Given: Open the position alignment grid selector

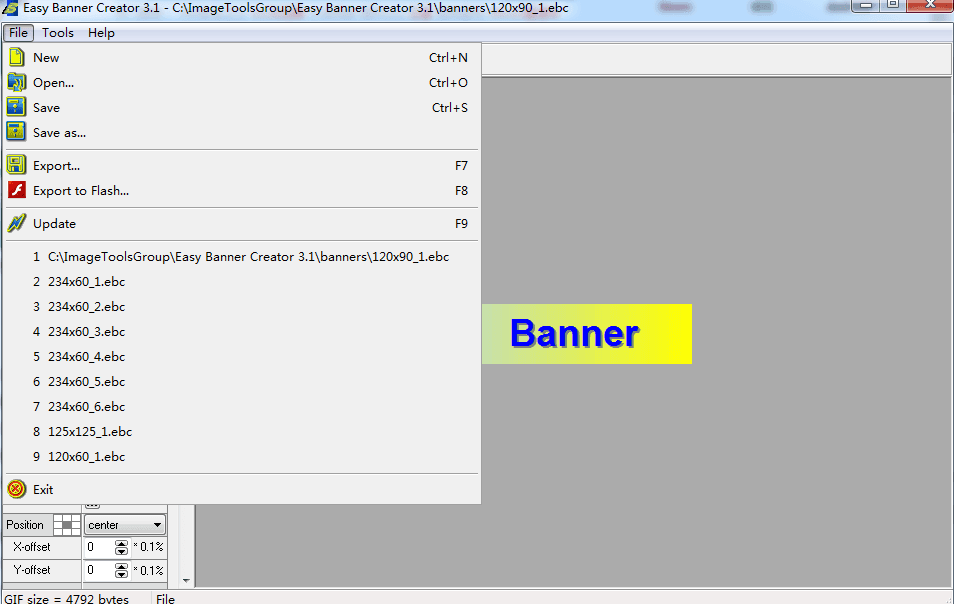Looking at the screenshot, I should tap(66, 524).
